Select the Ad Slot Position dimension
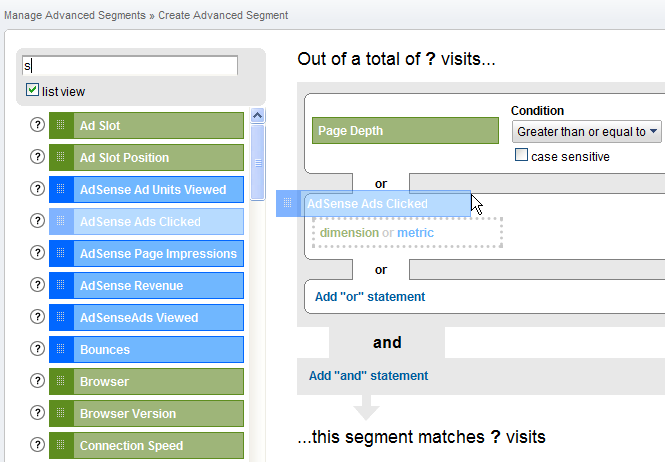 (x=146, y=157)
